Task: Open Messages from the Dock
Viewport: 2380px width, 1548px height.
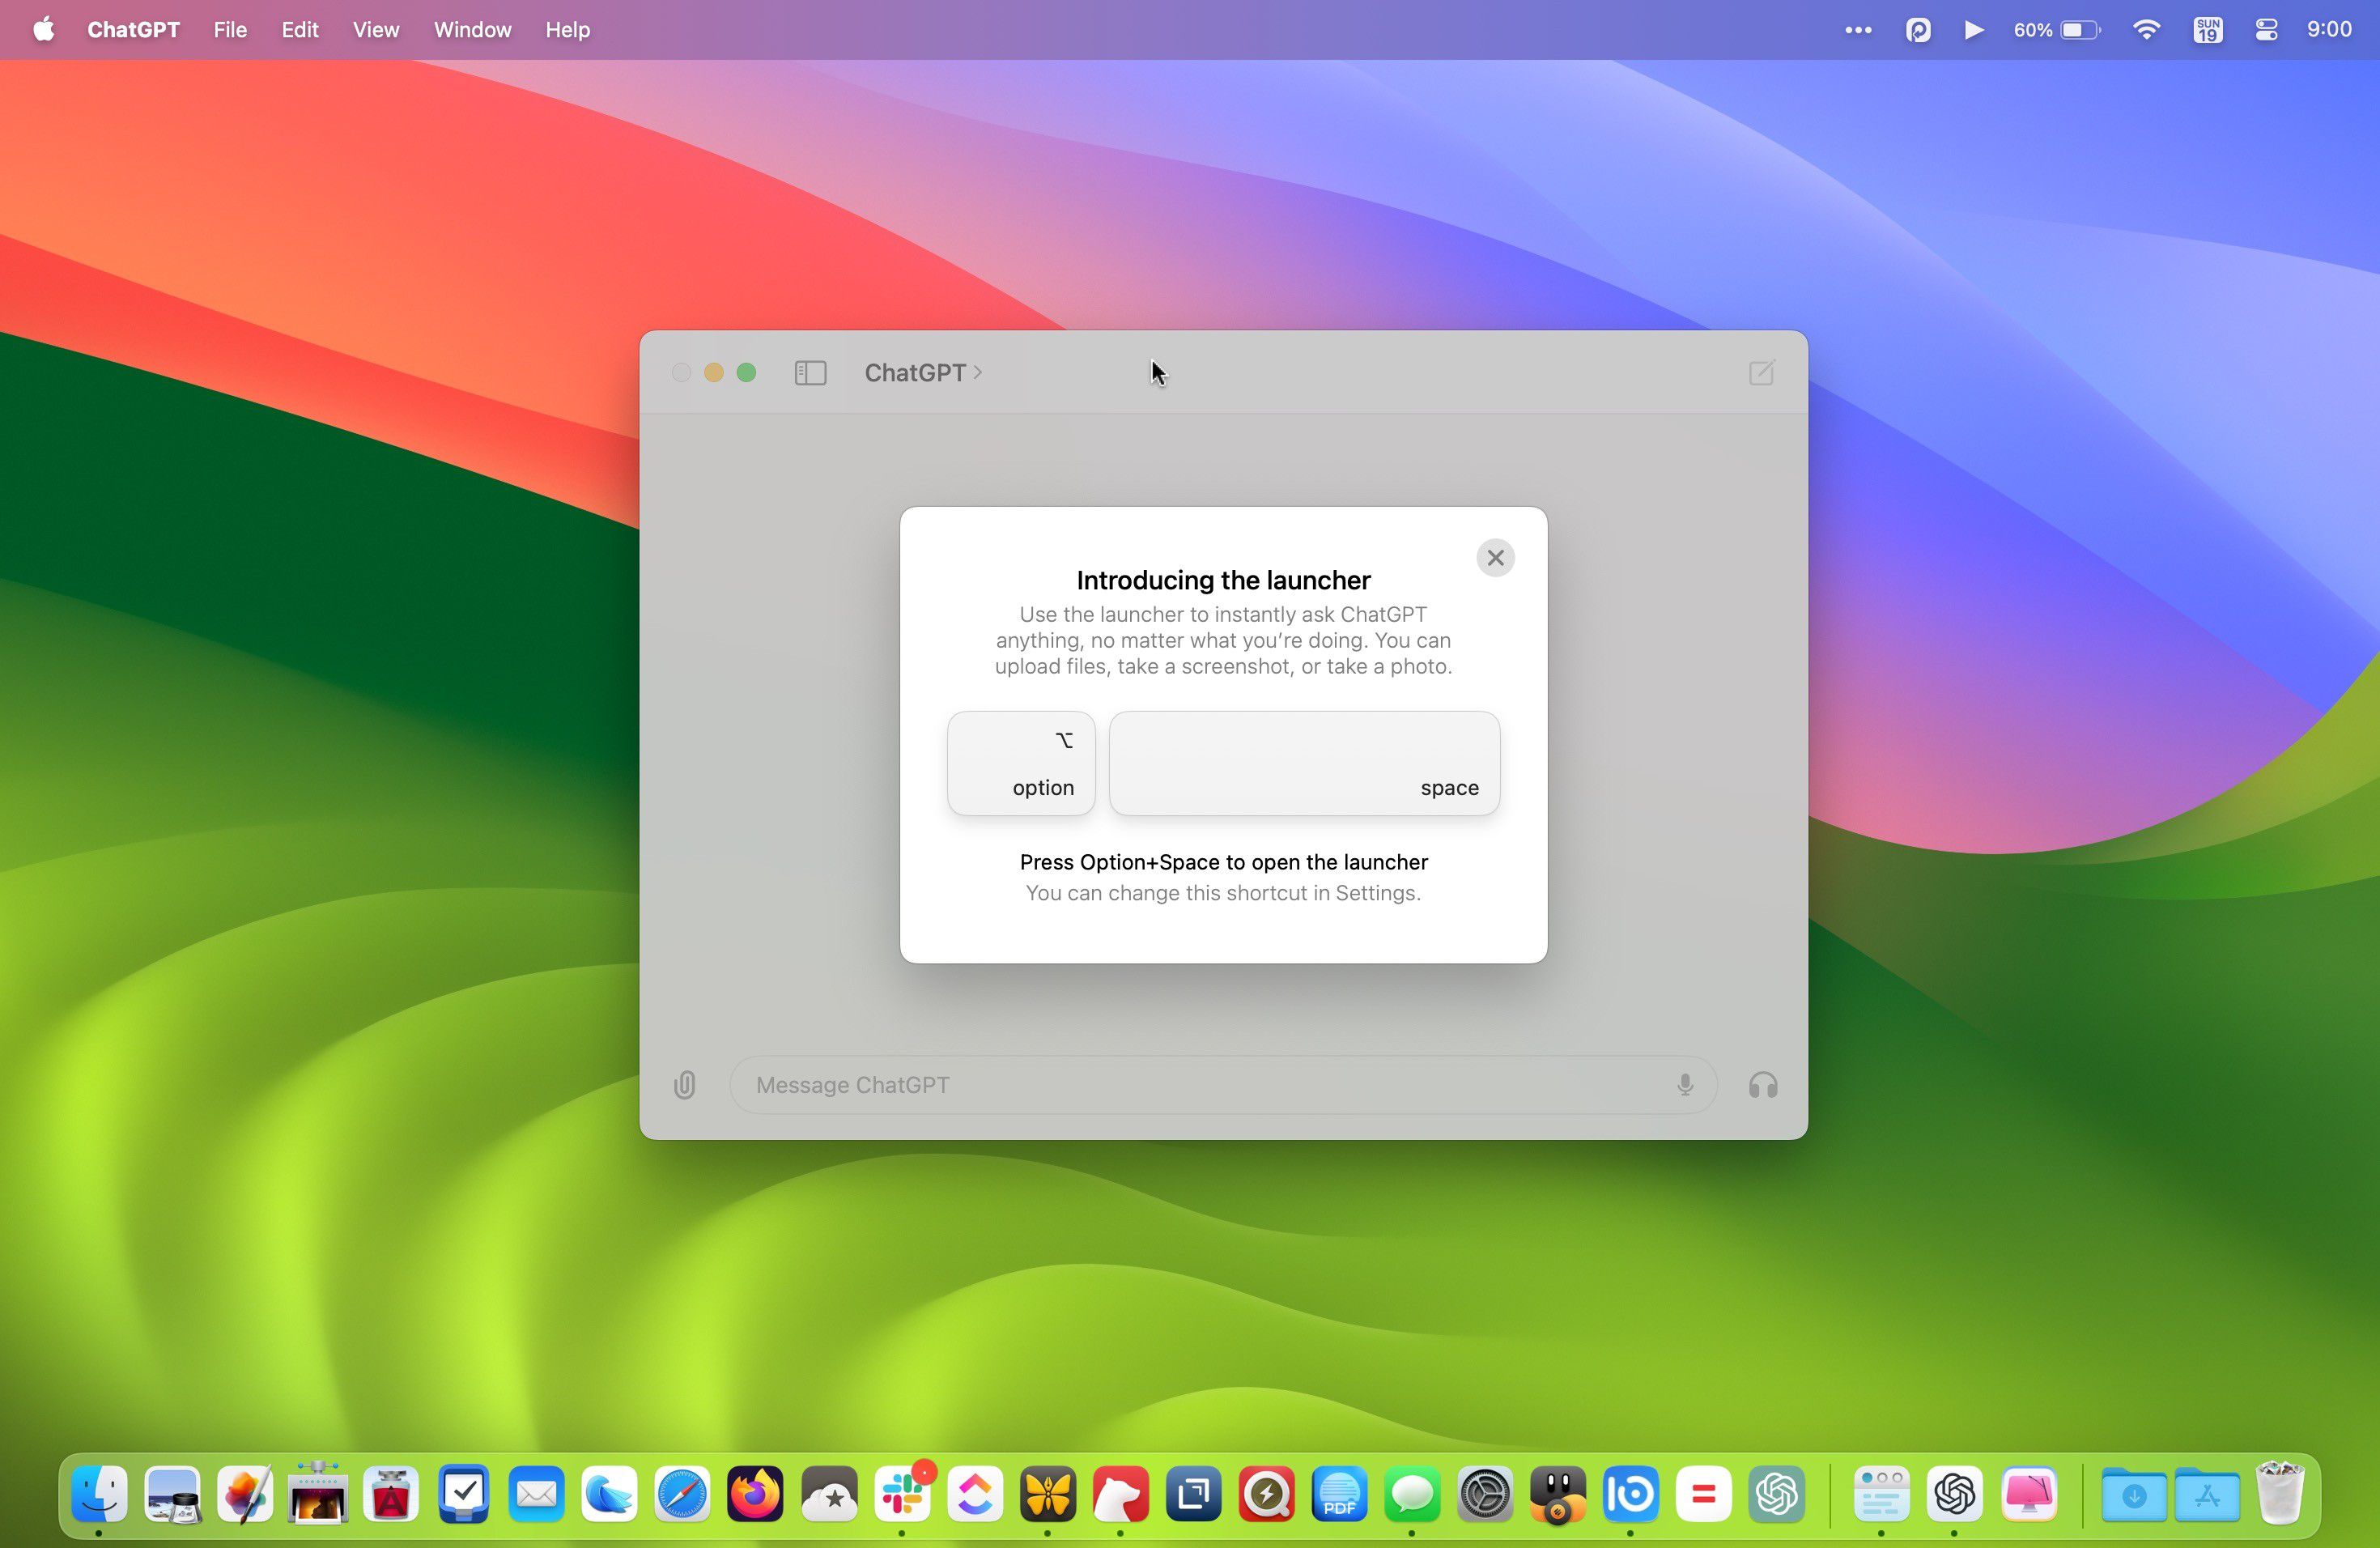Action: coord(1412,1494)
